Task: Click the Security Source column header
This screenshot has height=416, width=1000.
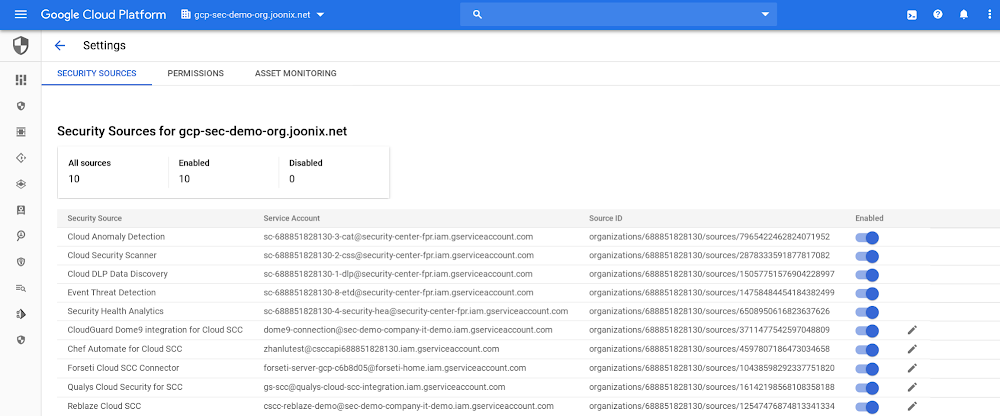Action: pyautogui.click(x=94, y=218)
